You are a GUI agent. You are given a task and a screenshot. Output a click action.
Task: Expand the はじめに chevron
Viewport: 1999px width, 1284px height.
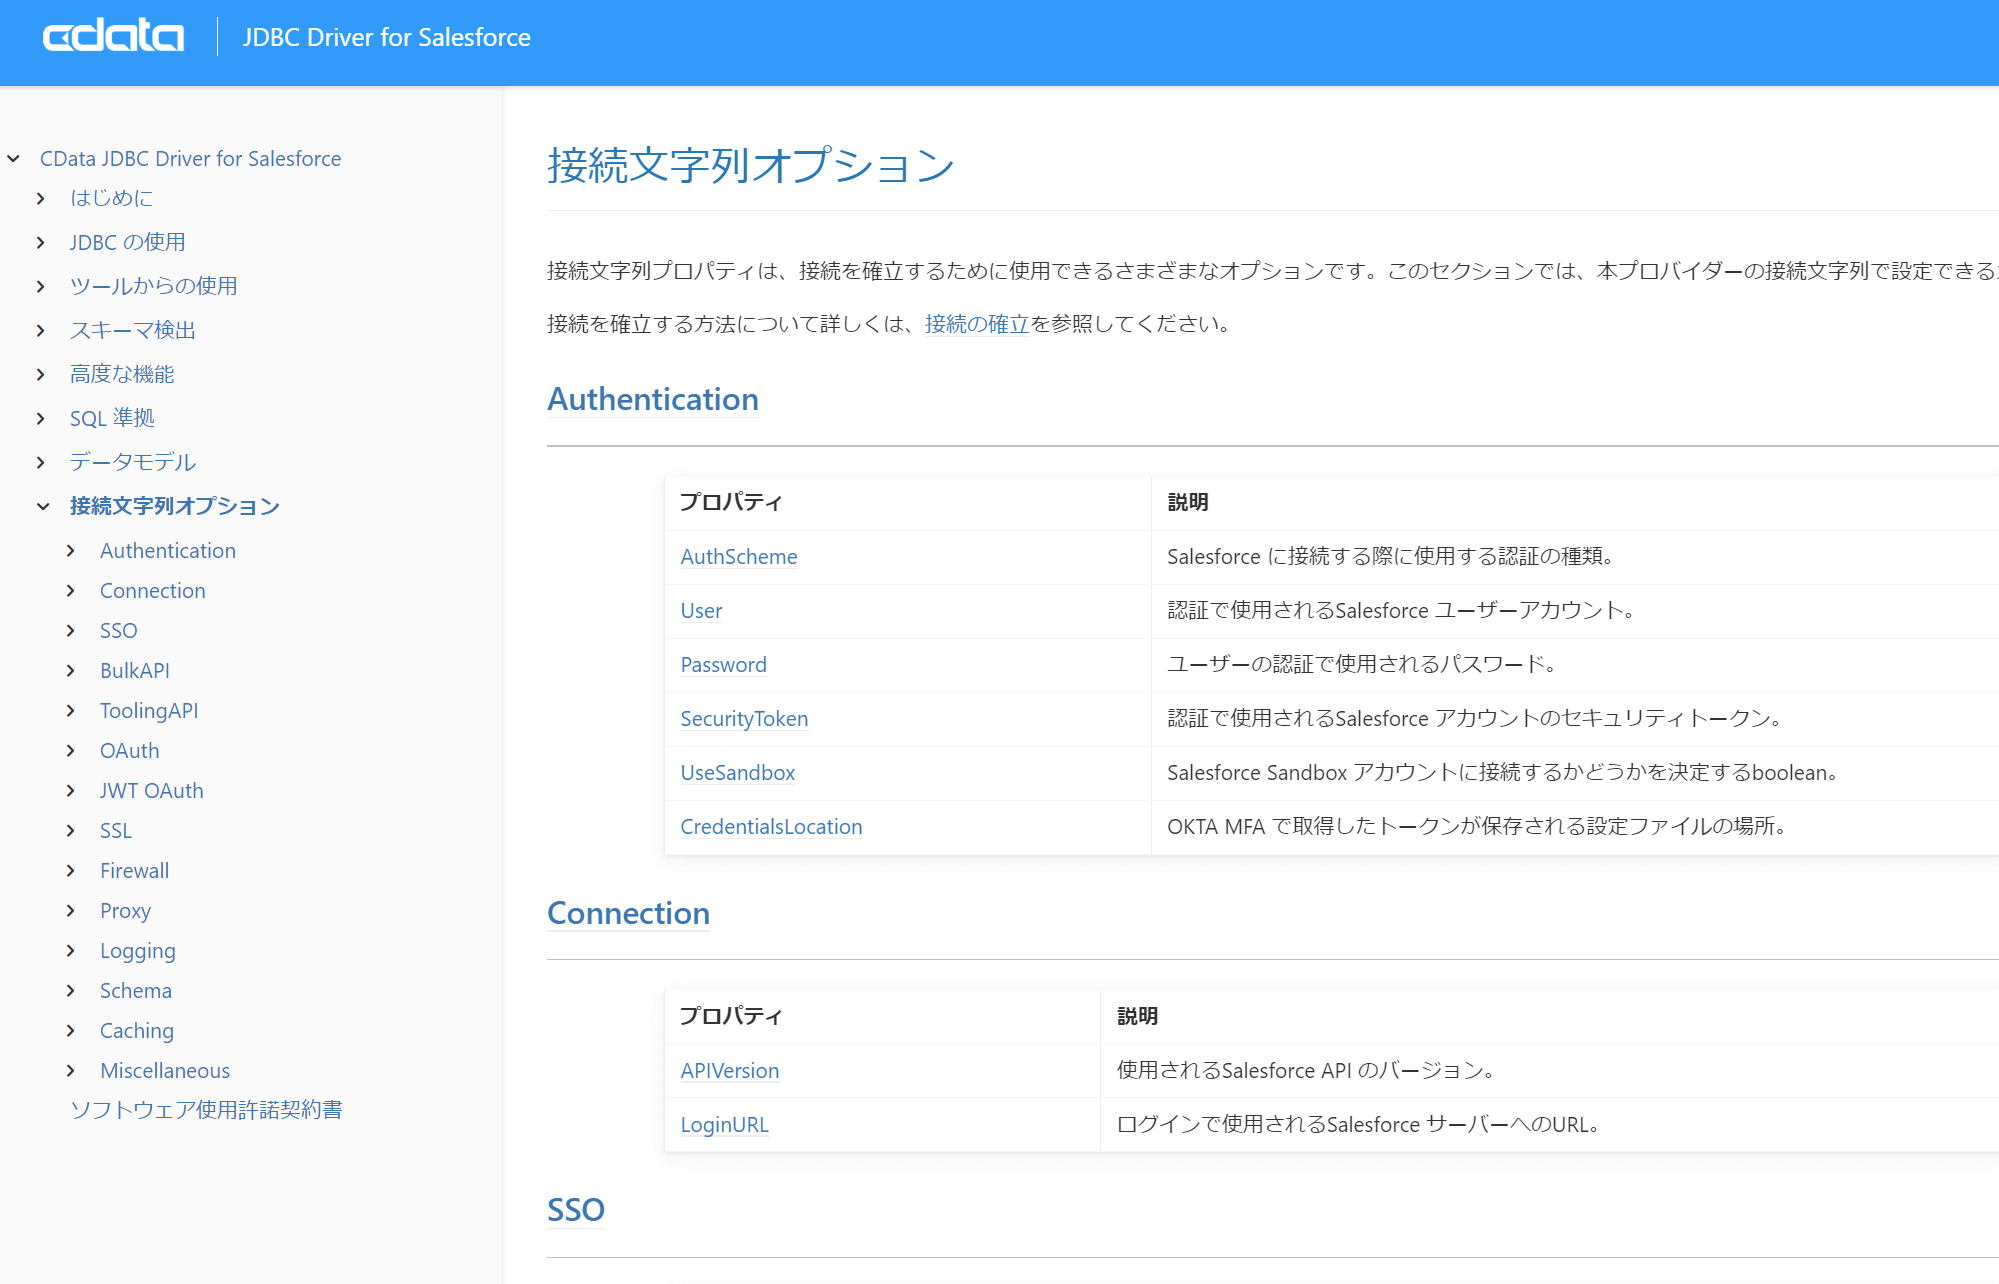tap(41, 199)
